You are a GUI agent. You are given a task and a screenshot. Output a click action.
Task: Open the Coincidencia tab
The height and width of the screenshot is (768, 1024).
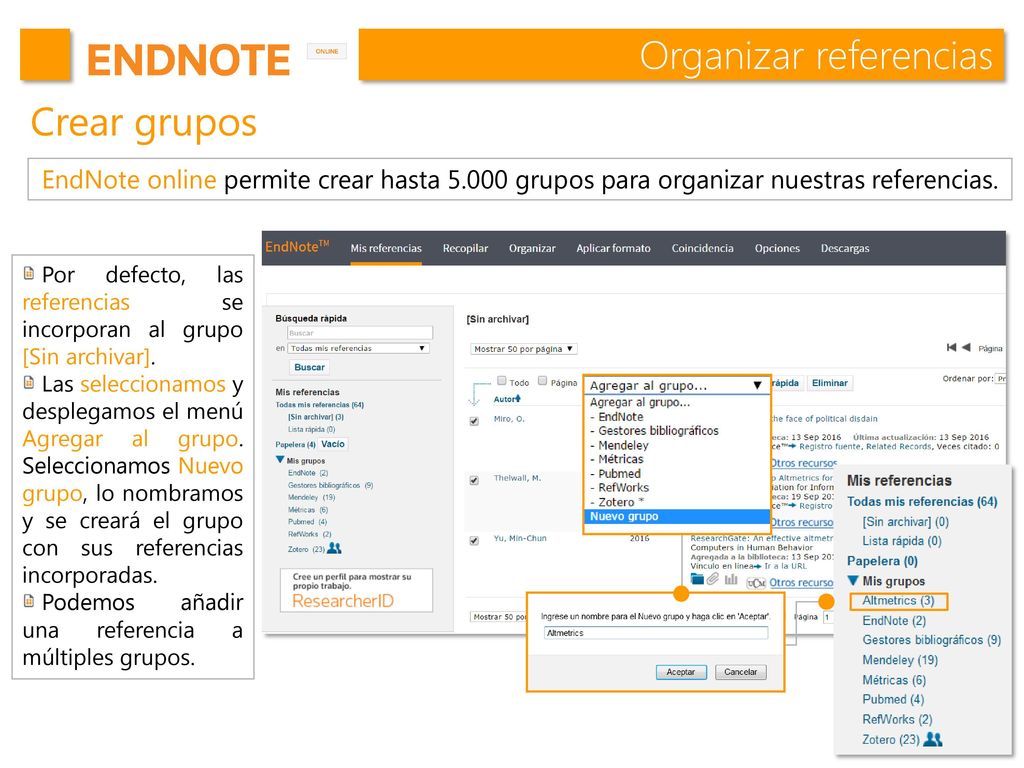click(x=703, y=248)
